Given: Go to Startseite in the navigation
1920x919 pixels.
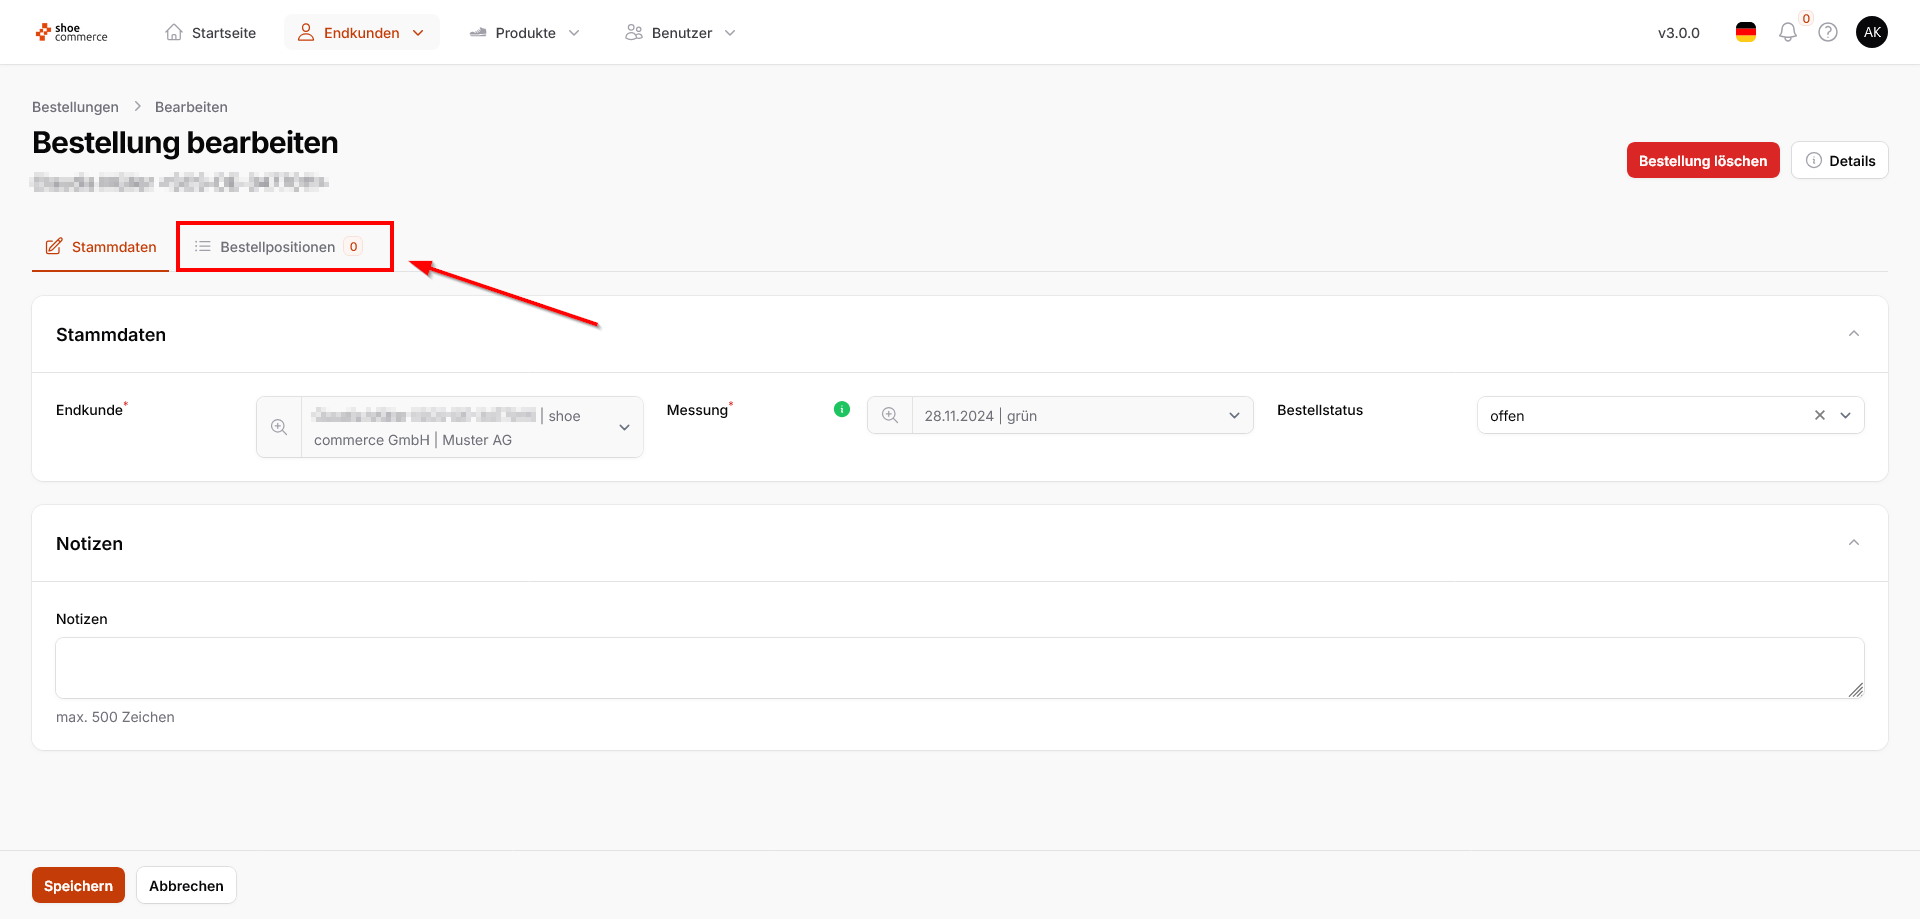Looking at the screenshot, I should tap(211, 33).
